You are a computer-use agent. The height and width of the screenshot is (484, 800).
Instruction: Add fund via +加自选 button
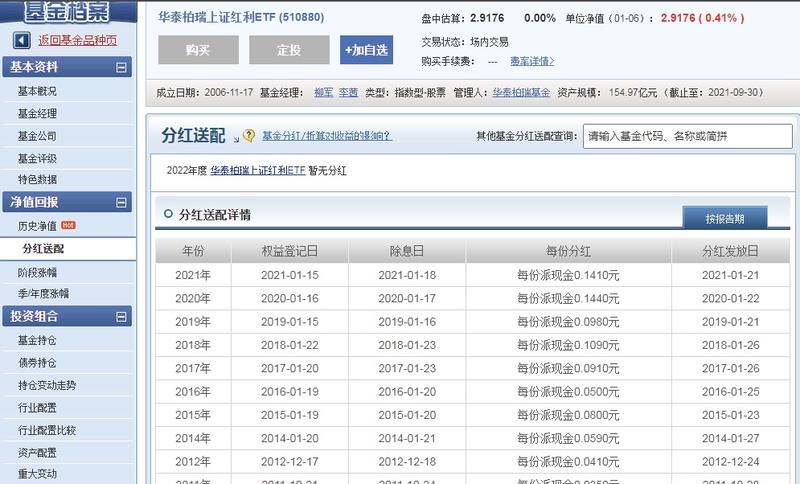click(x=366, y=50)
